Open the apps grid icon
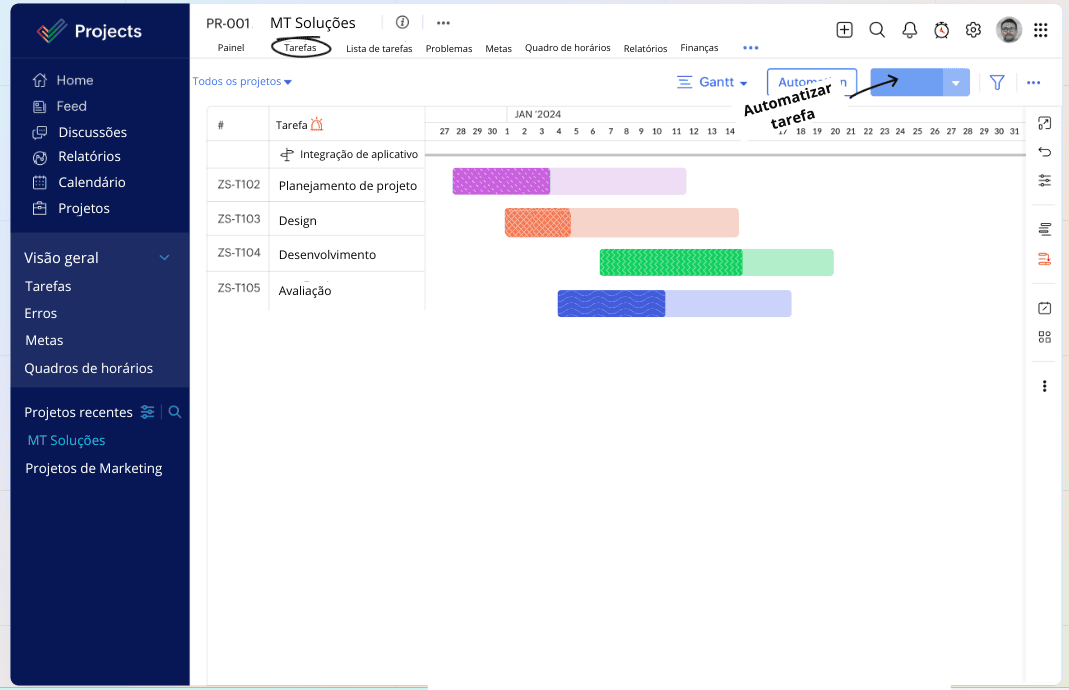This screenshot has height=690, width=1069. (1040, 30)
